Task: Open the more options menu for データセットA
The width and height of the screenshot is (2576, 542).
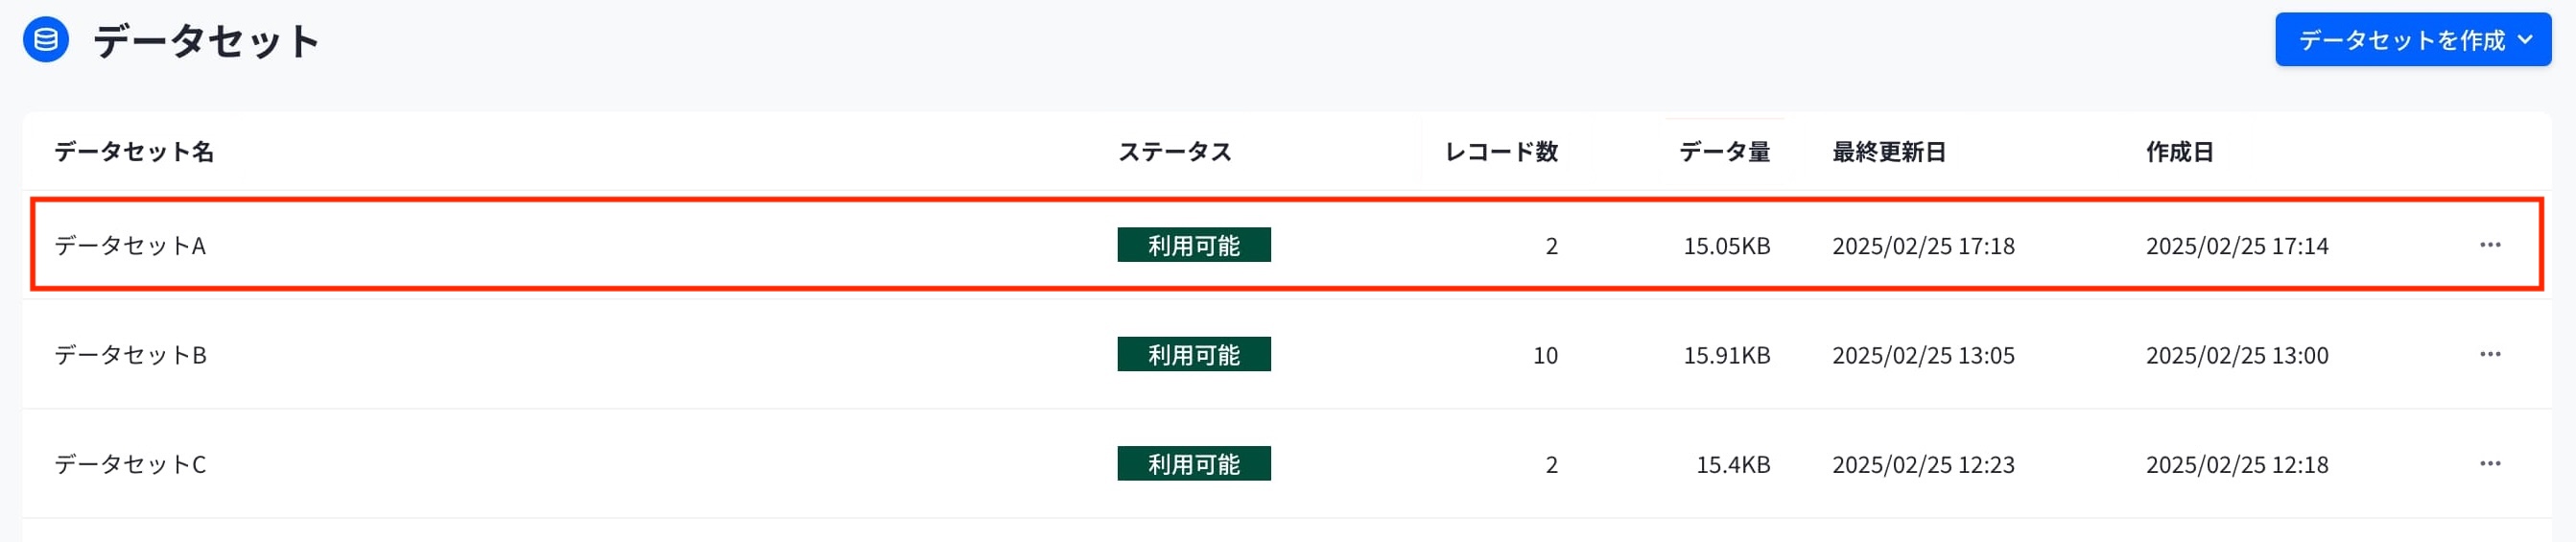Action: [x=2490, y=245]
